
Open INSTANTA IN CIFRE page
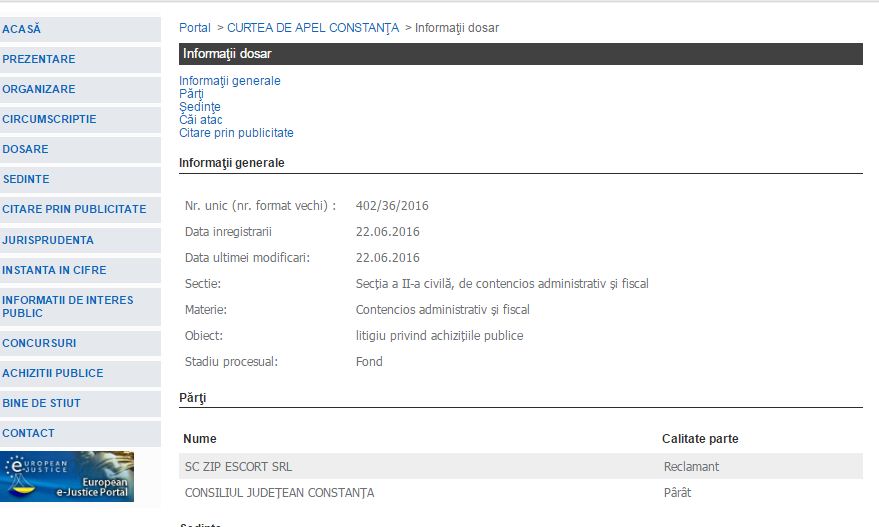(x=54, y=270)
